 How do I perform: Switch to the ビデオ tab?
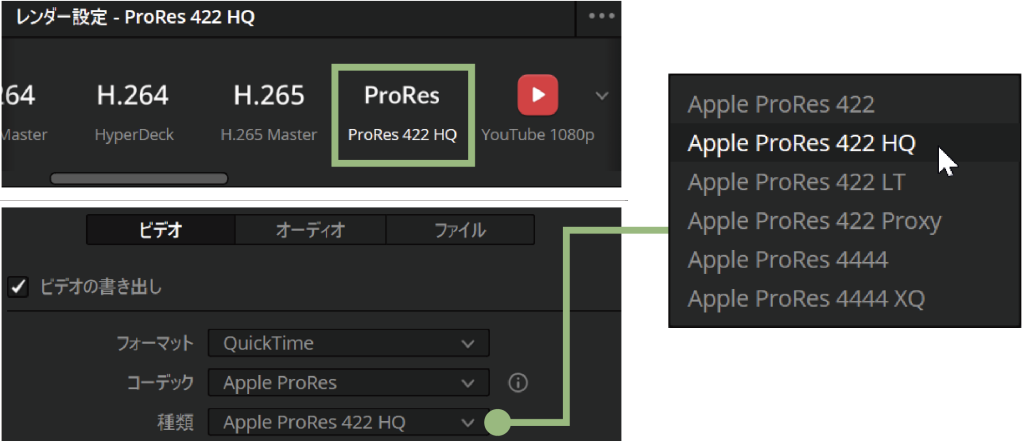click(160, 230)
